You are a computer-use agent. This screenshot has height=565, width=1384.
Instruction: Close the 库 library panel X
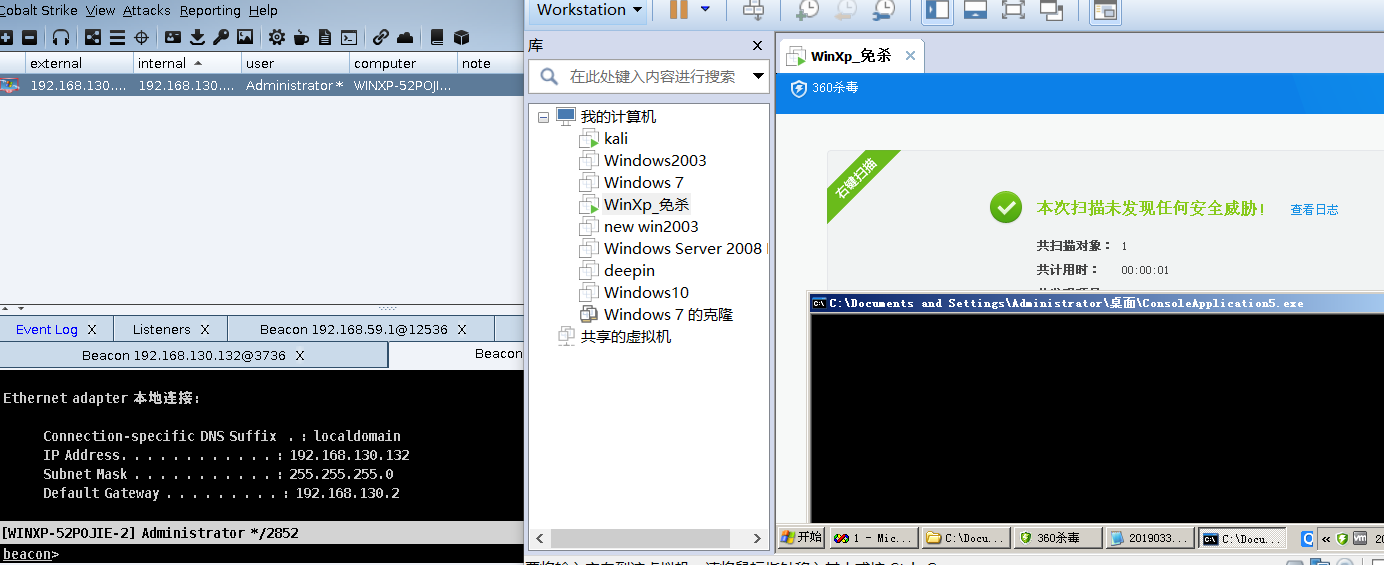click(758, 45)
